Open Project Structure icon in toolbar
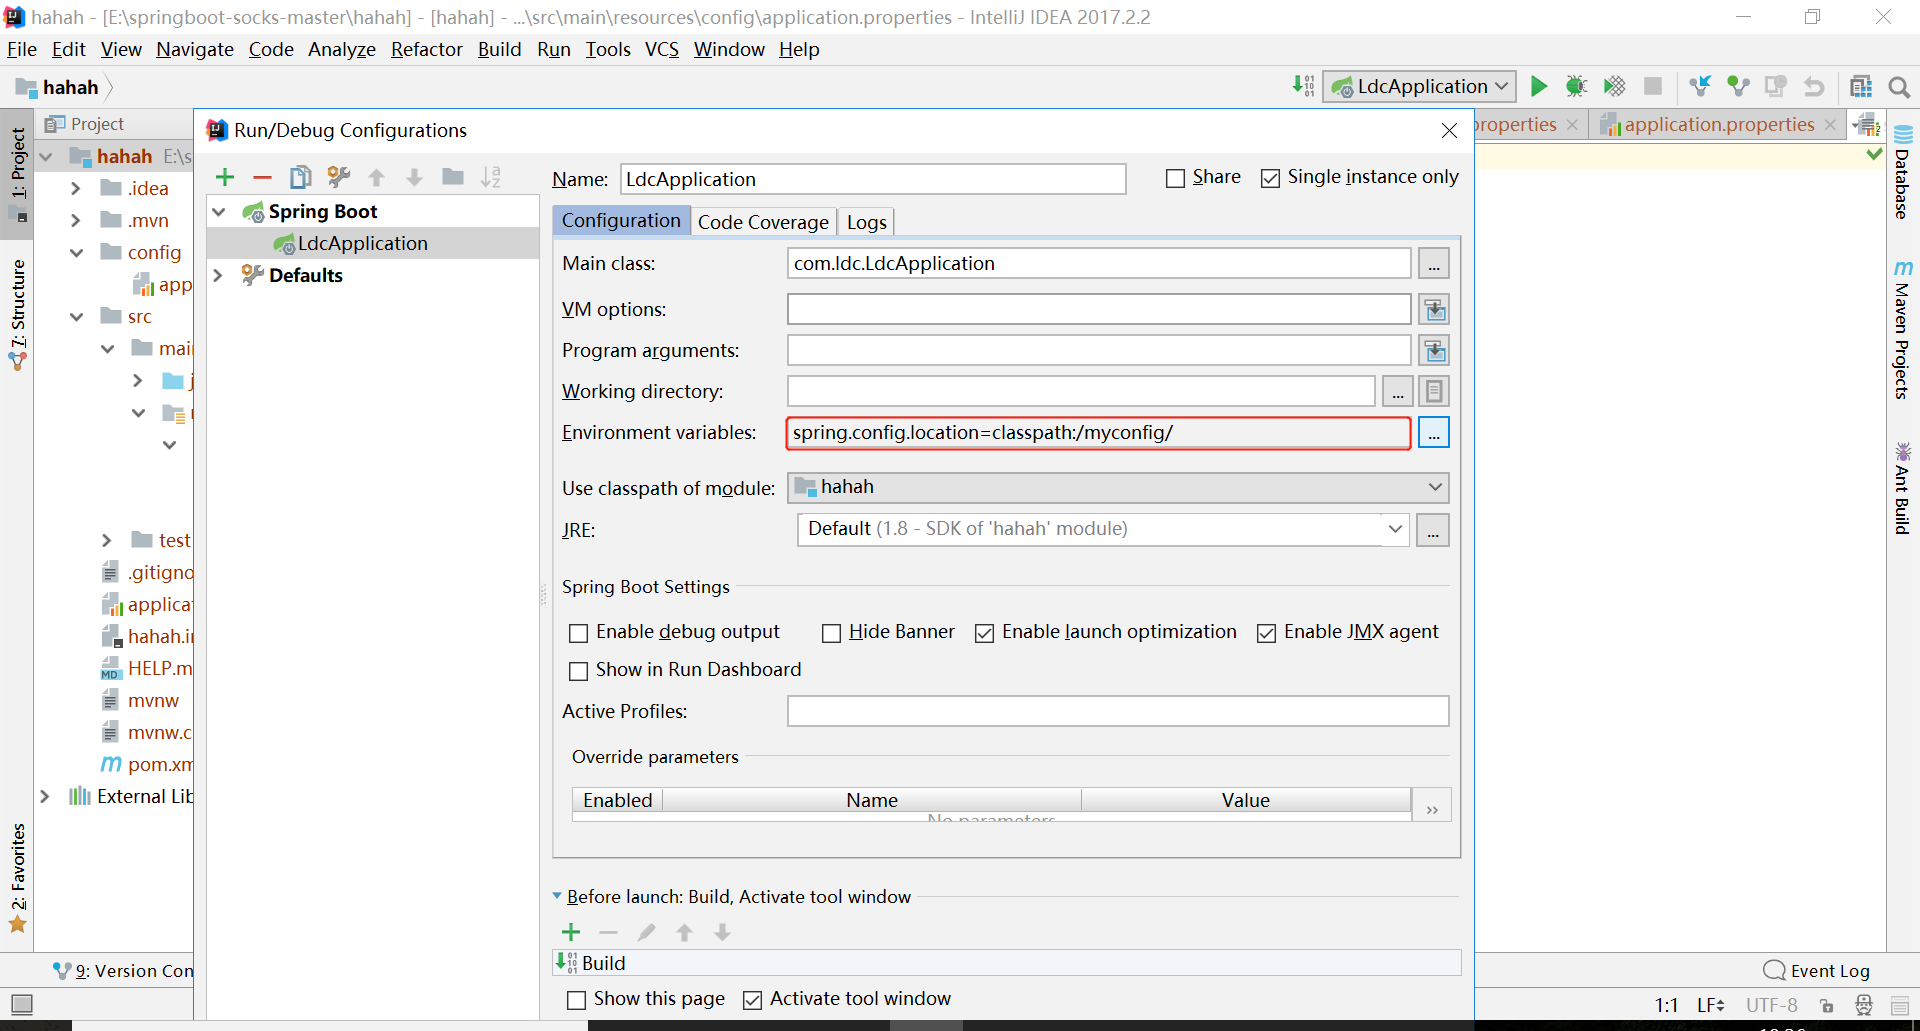1920x1031 pixels. [x=1861, y=87]
